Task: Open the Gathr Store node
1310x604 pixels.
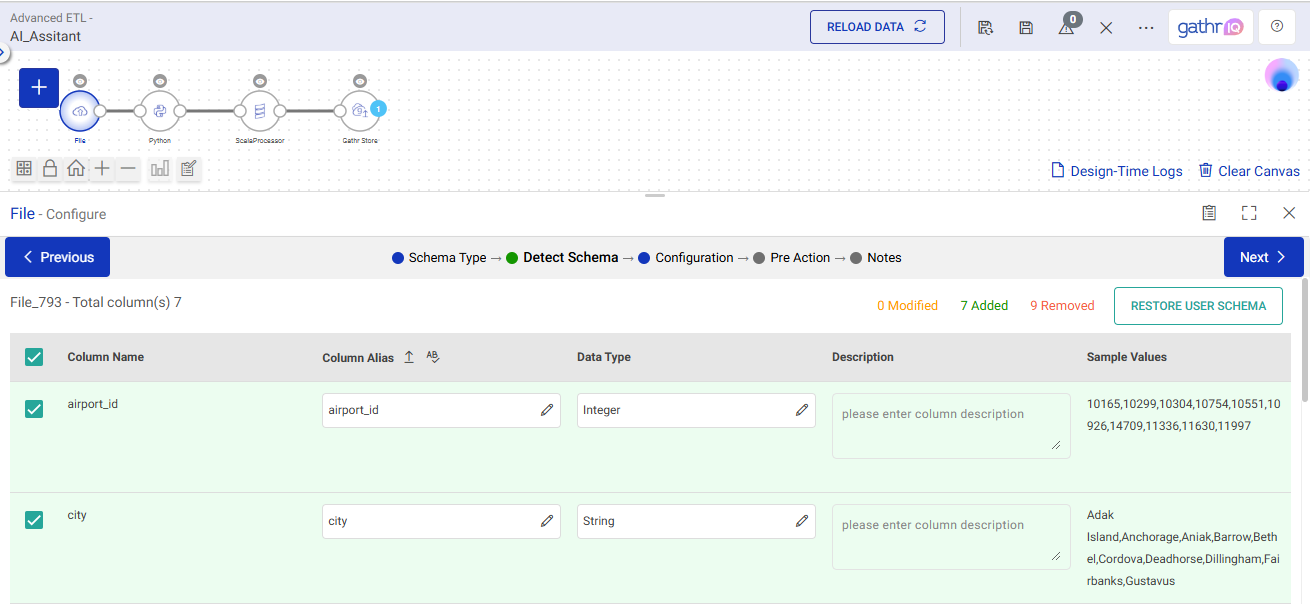Action: 359,111
